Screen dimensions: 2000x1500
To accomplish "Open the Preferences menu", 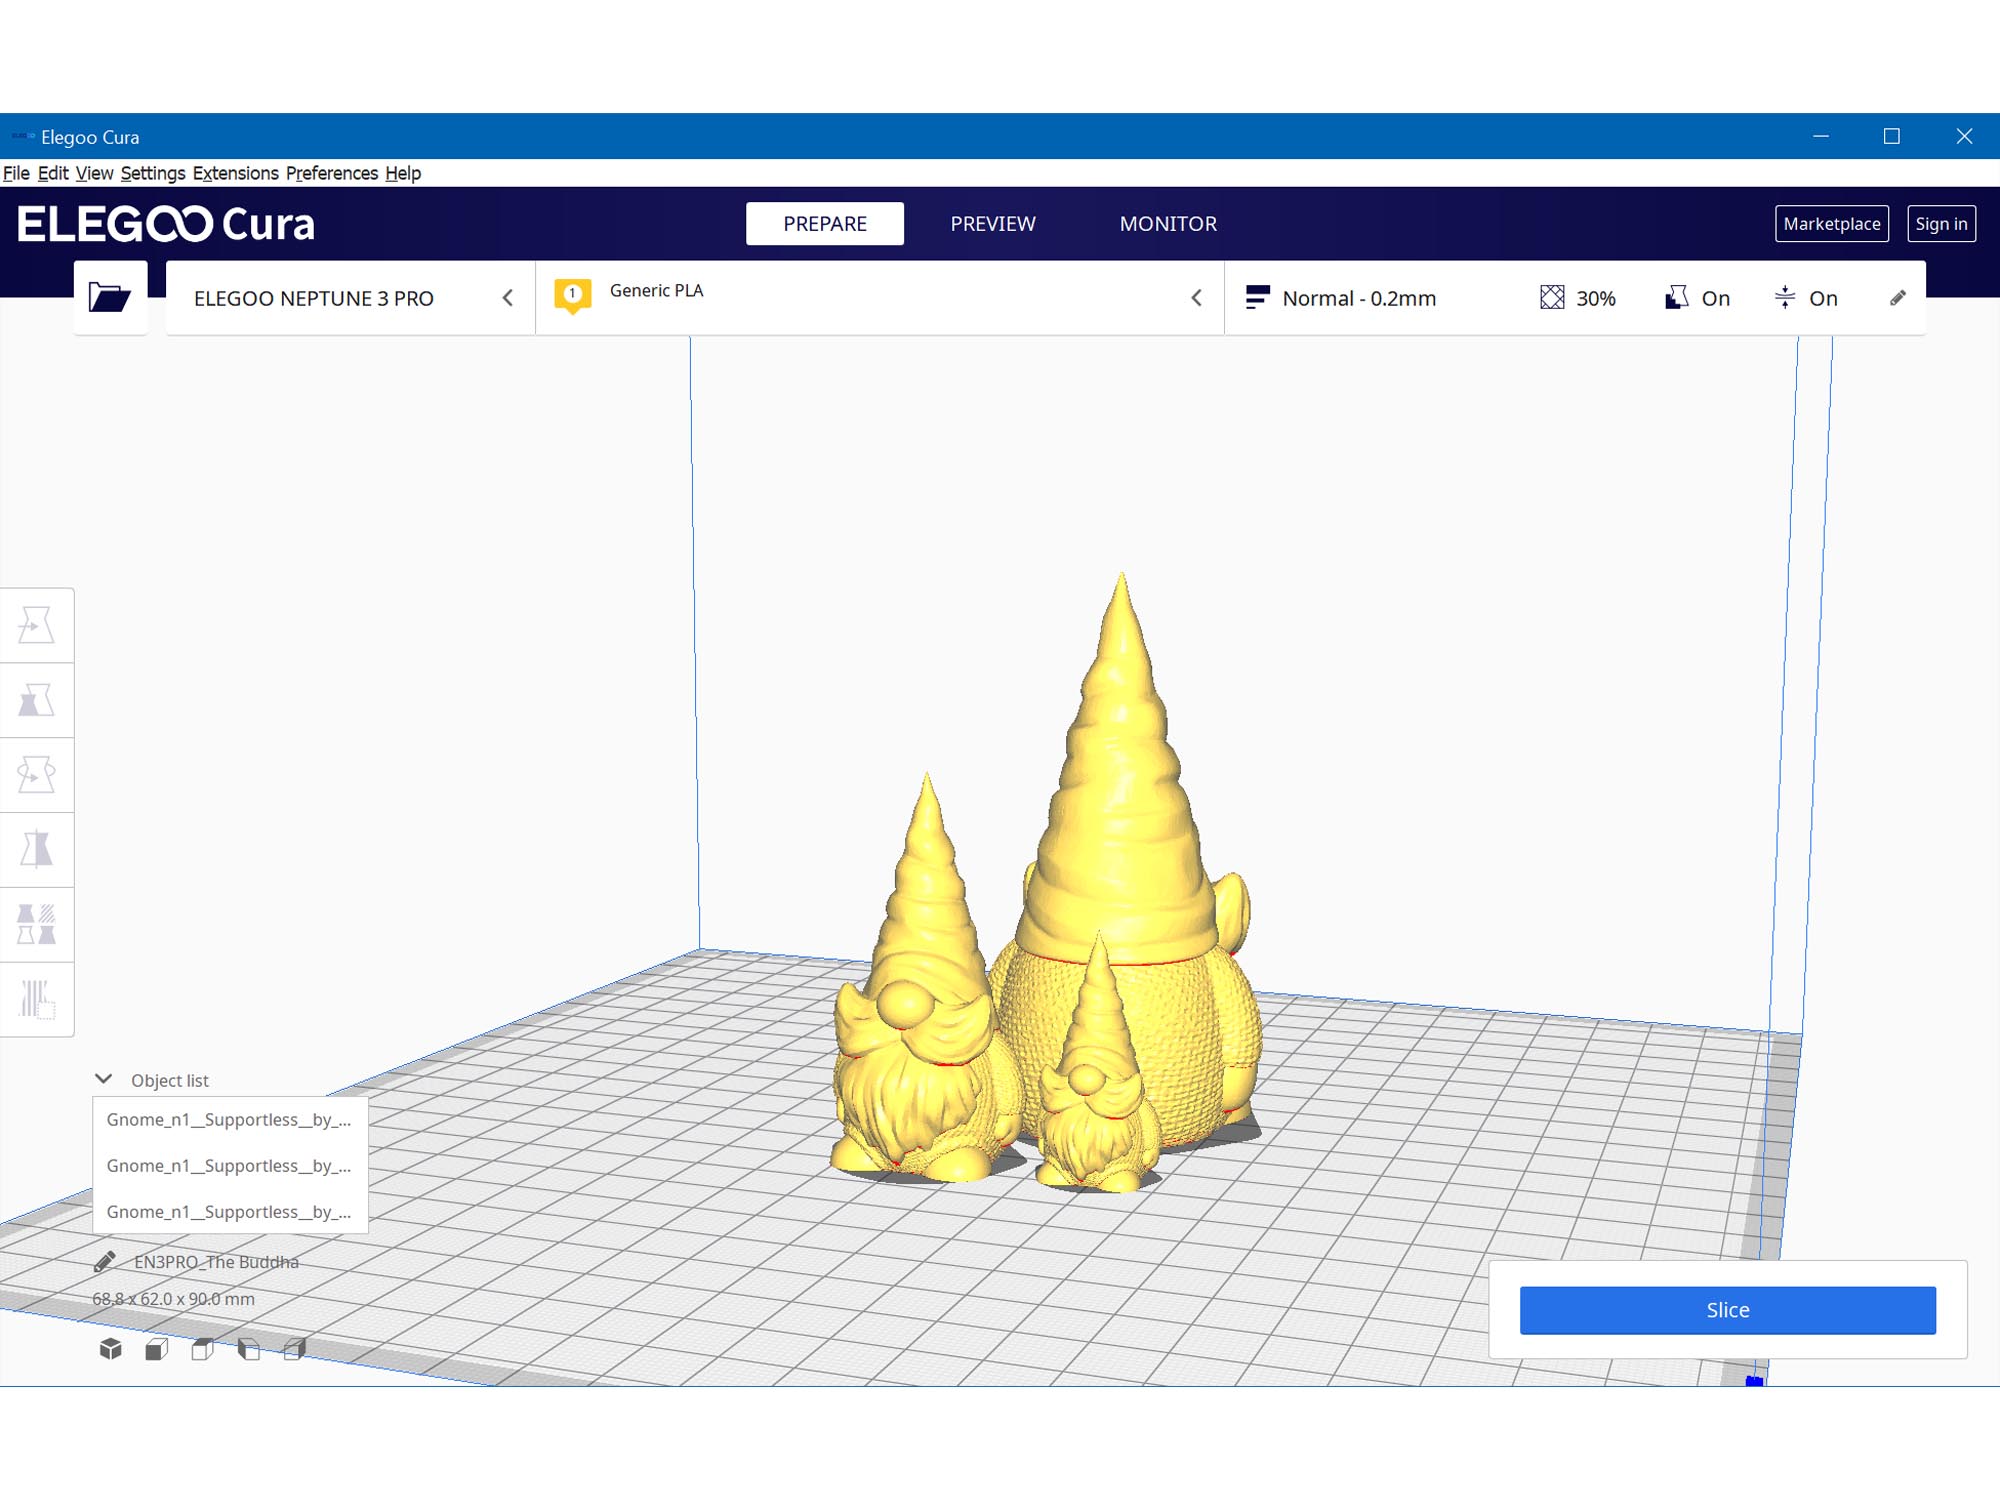I will [x=332, y=173].
